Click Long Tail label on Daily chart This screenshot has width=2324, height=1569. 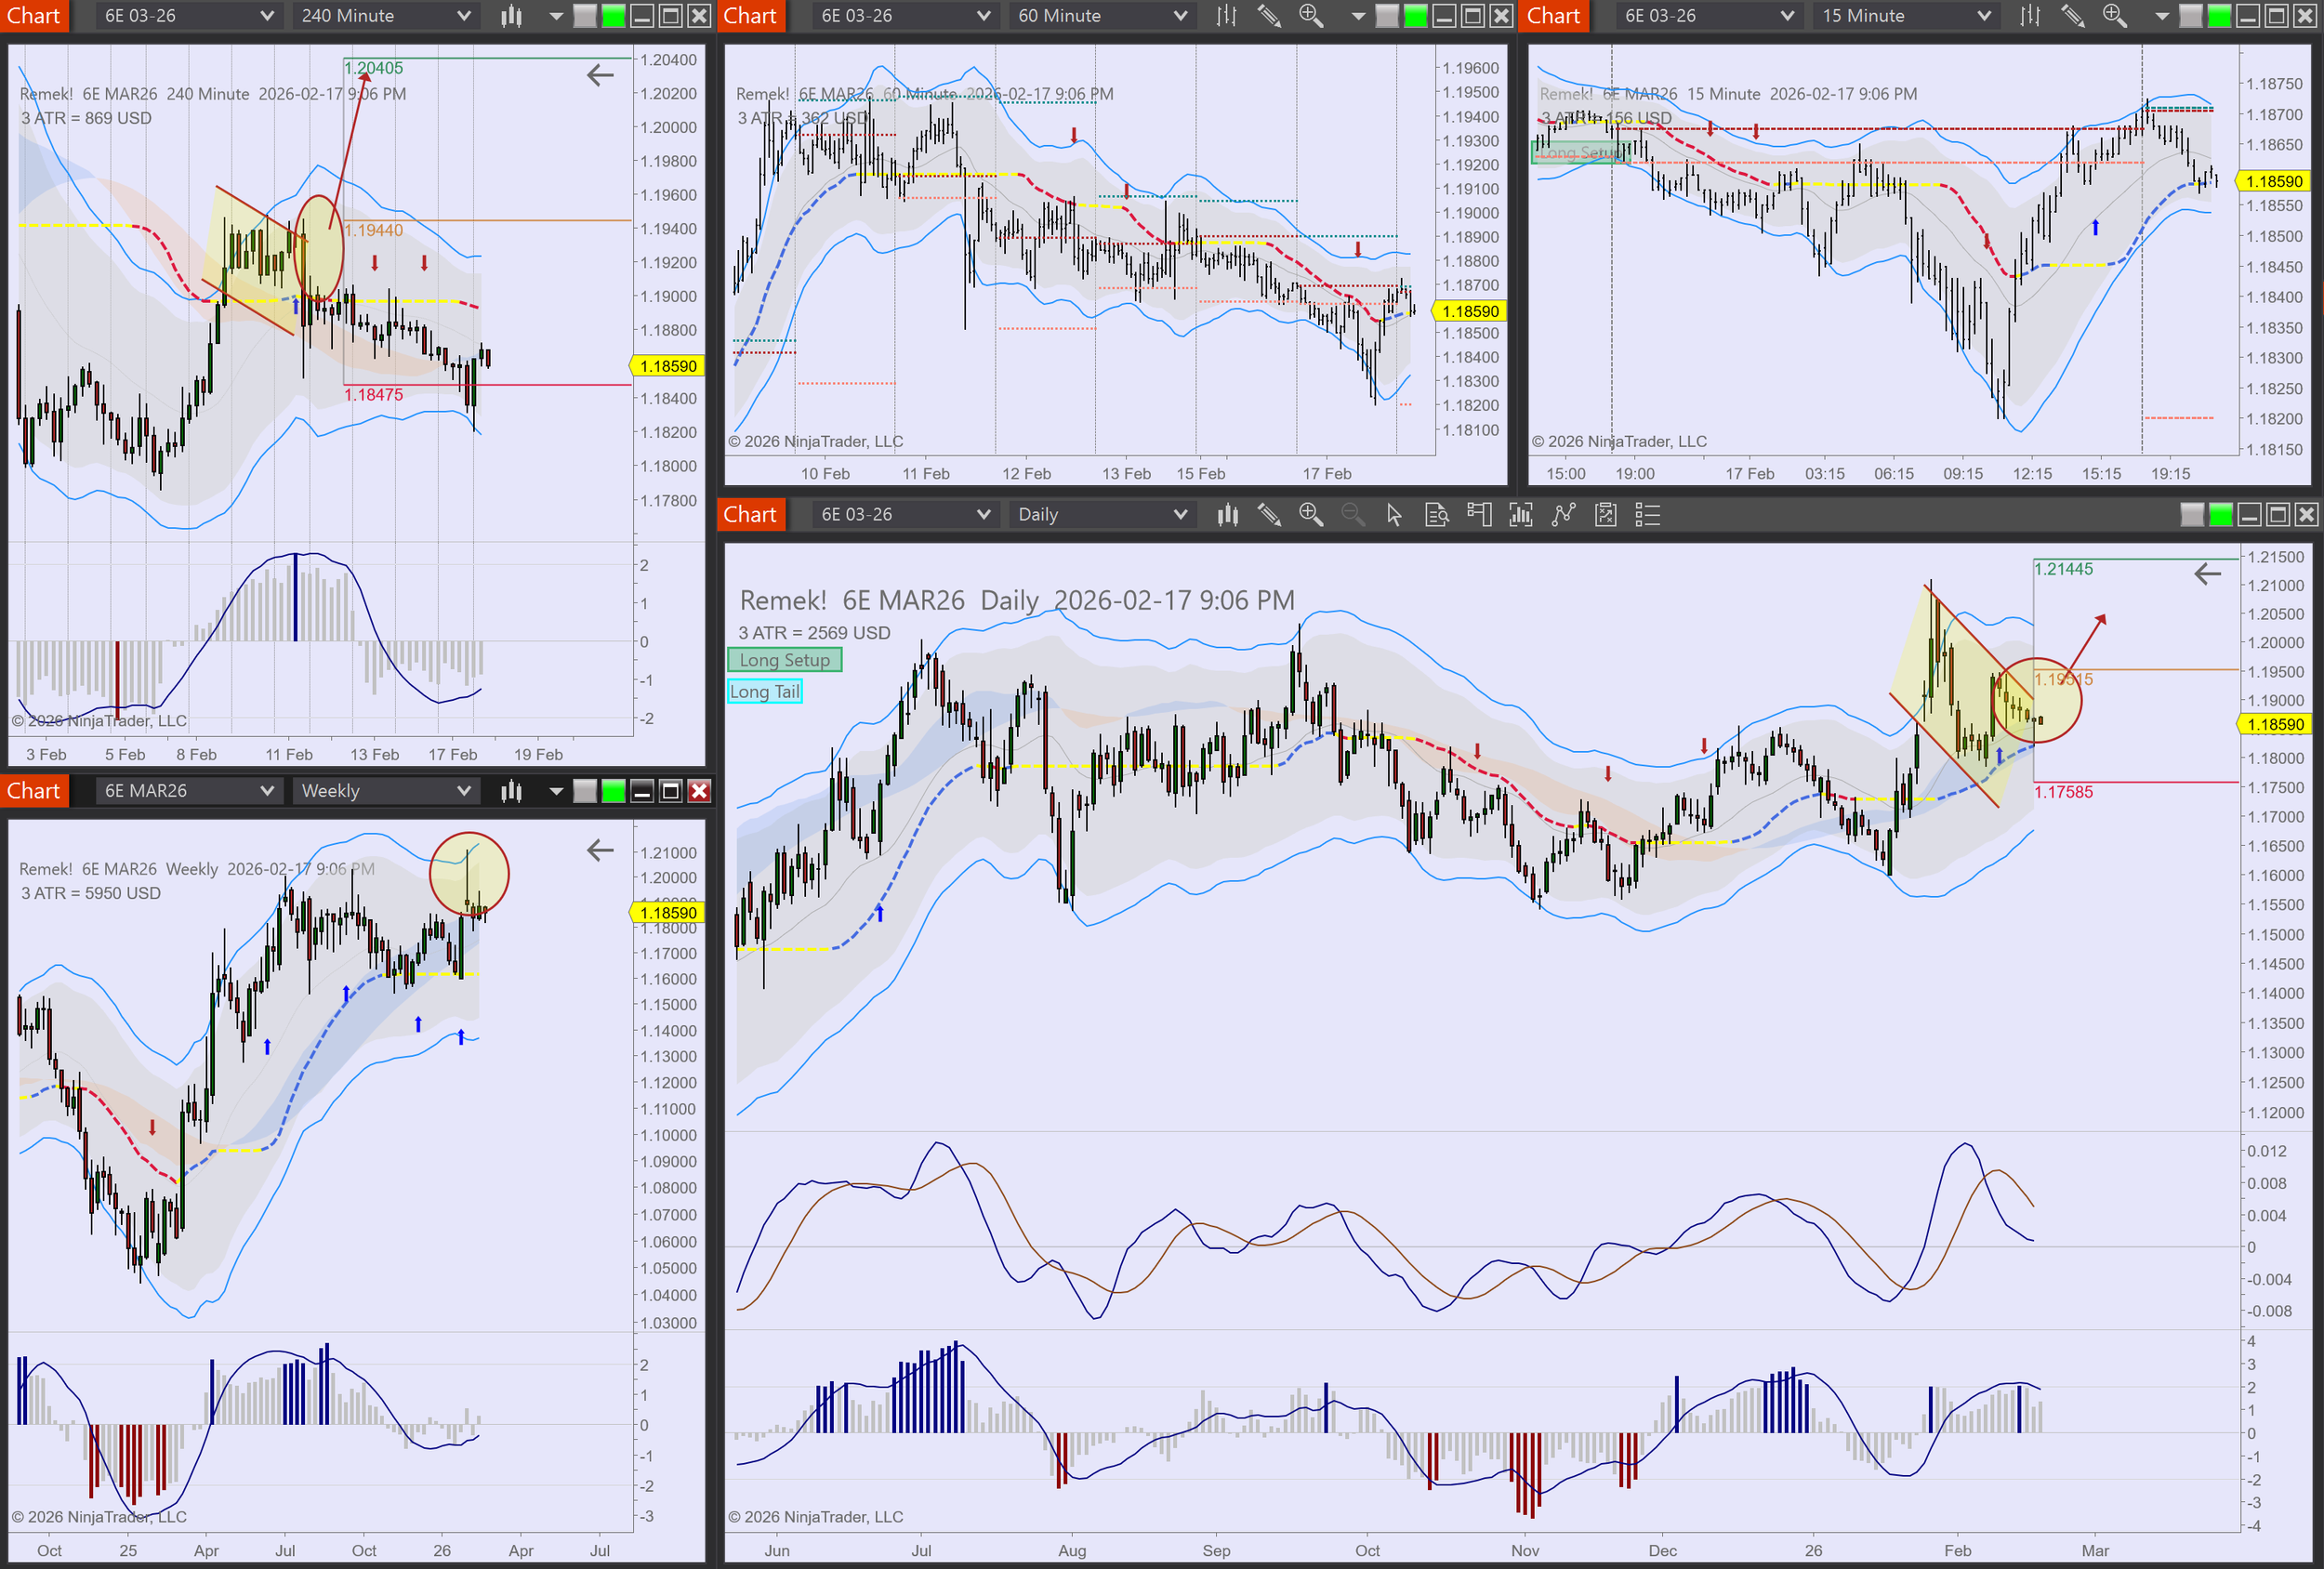(765, 692)
